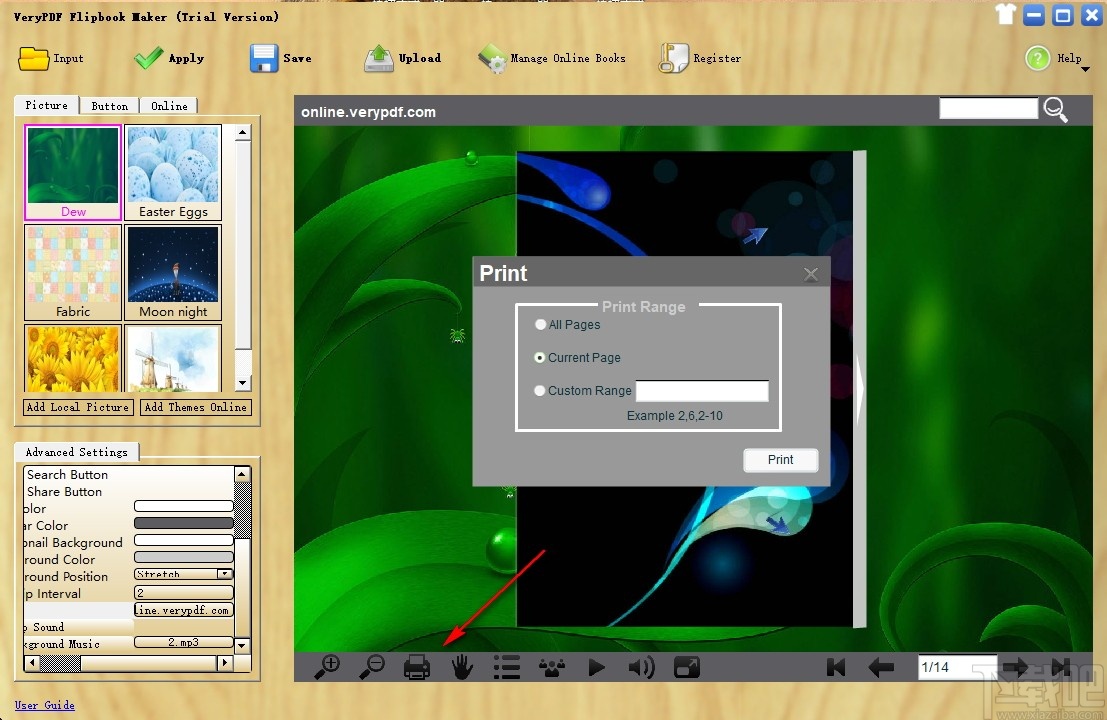This screenshot has width=1107, height=720.
Task: Mute the flipbook sound
Action: tap(641, 666)
